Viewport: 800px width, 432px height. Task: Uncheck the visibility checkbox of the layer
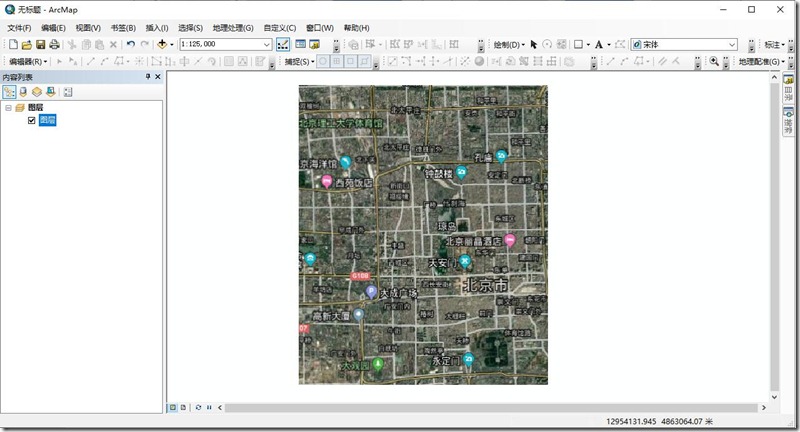pos(32,120)
